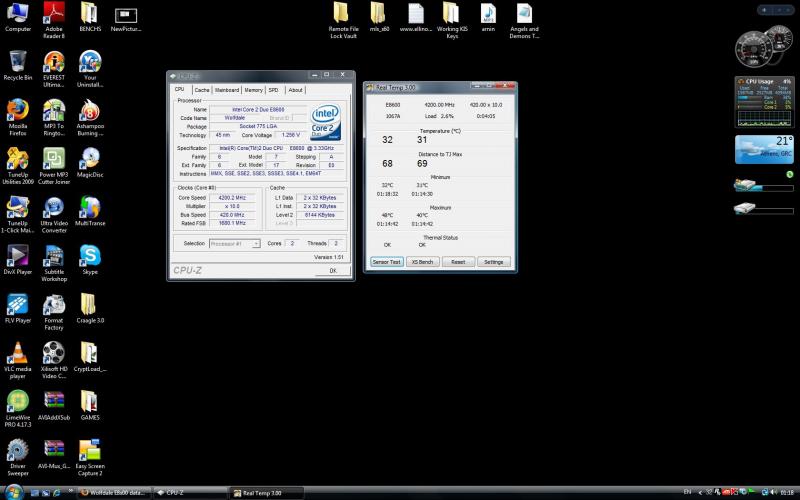The image size is (800, 500).
Task: Launch LimeWire PRO 4.17.3
Action: click(x=18, y=409)
